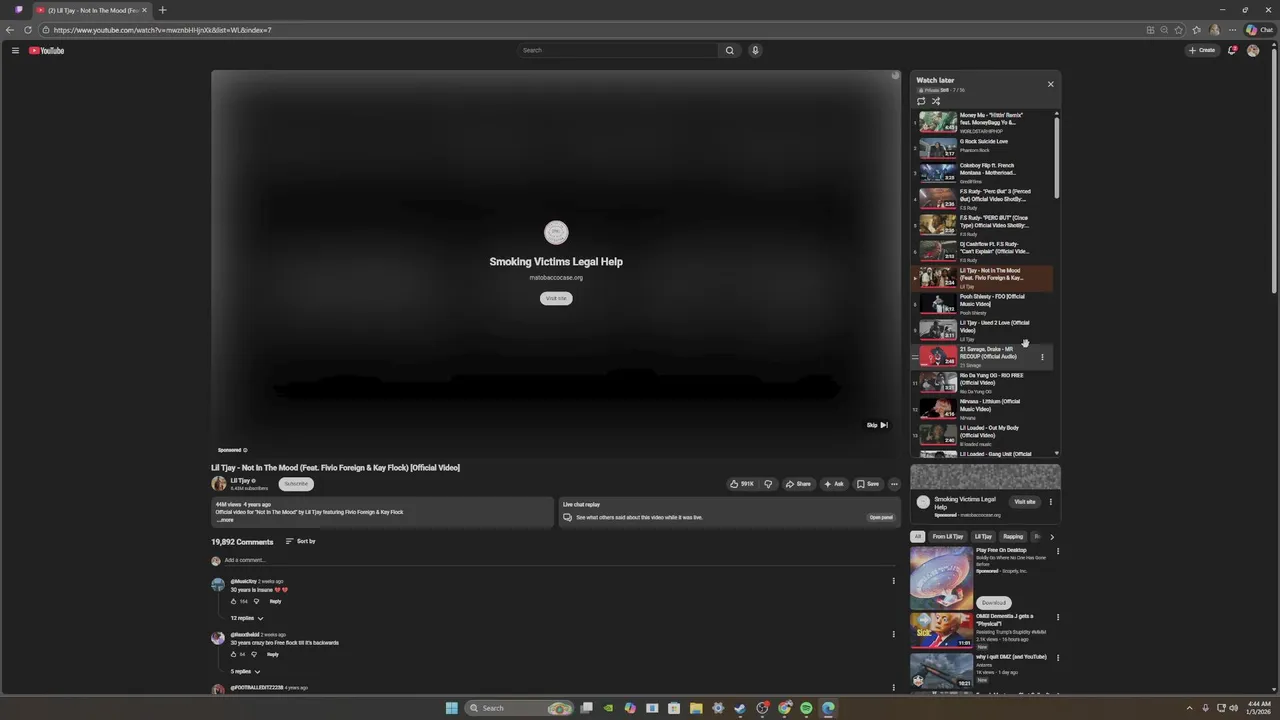Click the Lil Tjay channel avatar
The height and width of the screenshot is (720, 1280).
219,484
